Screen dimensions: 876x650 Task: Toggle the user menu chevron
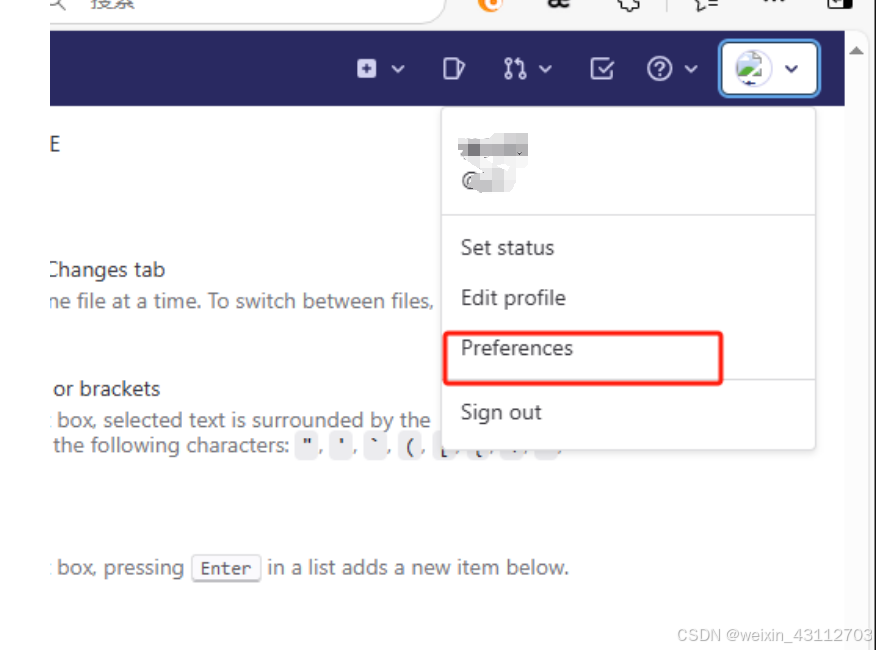(791, 69)
